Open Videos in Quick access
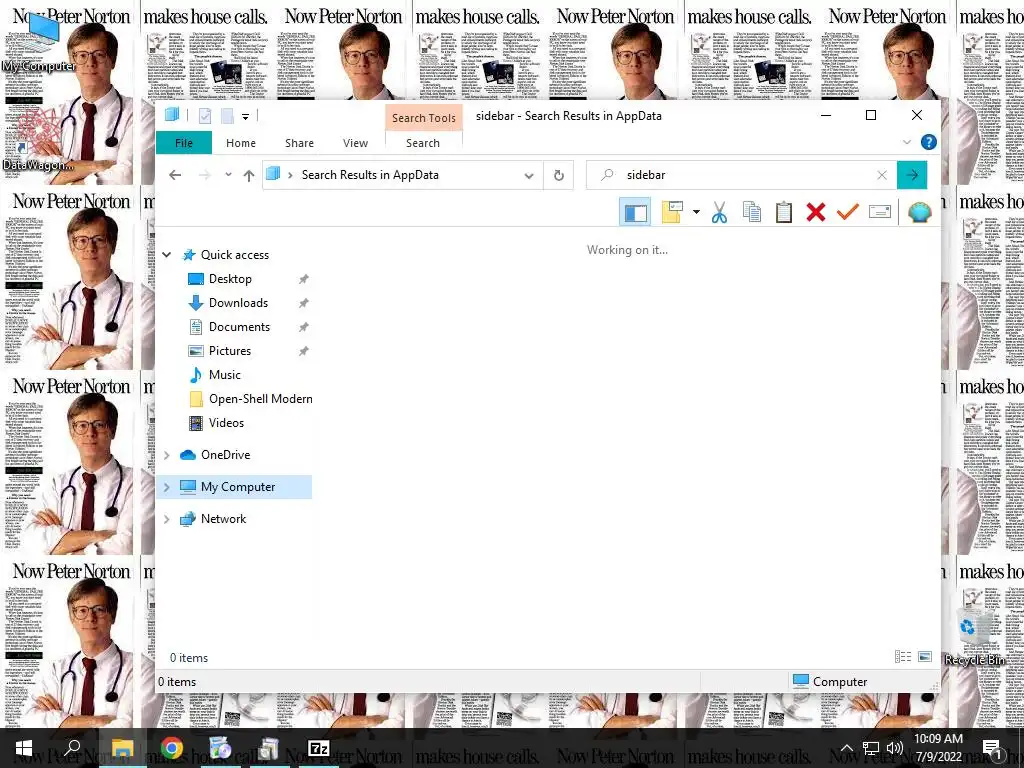1024x768 pixels. pos(226,423)
